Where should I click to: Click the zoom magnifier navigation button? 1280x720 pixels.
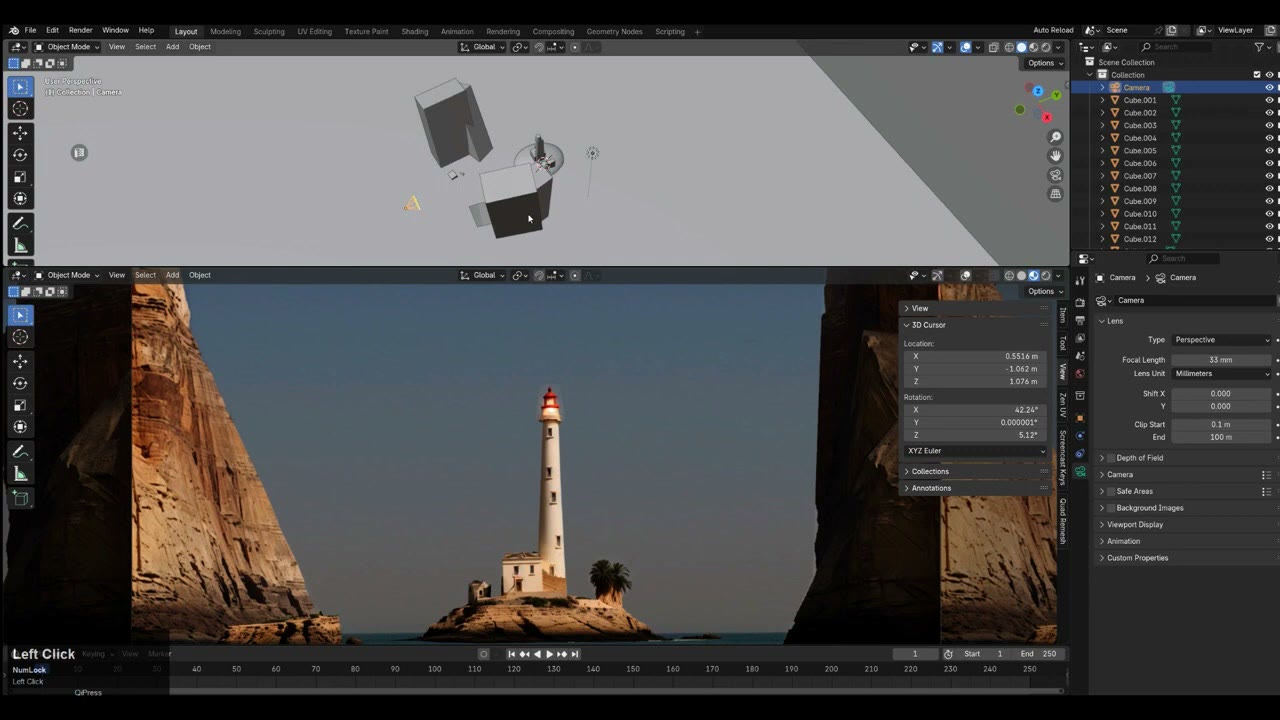tap(1055, 137)
